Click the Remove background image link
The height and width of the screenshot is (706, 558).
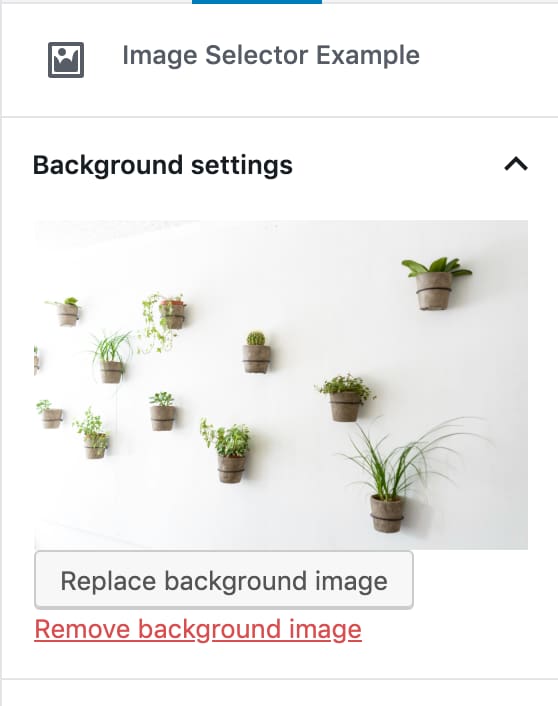(198, 629)
